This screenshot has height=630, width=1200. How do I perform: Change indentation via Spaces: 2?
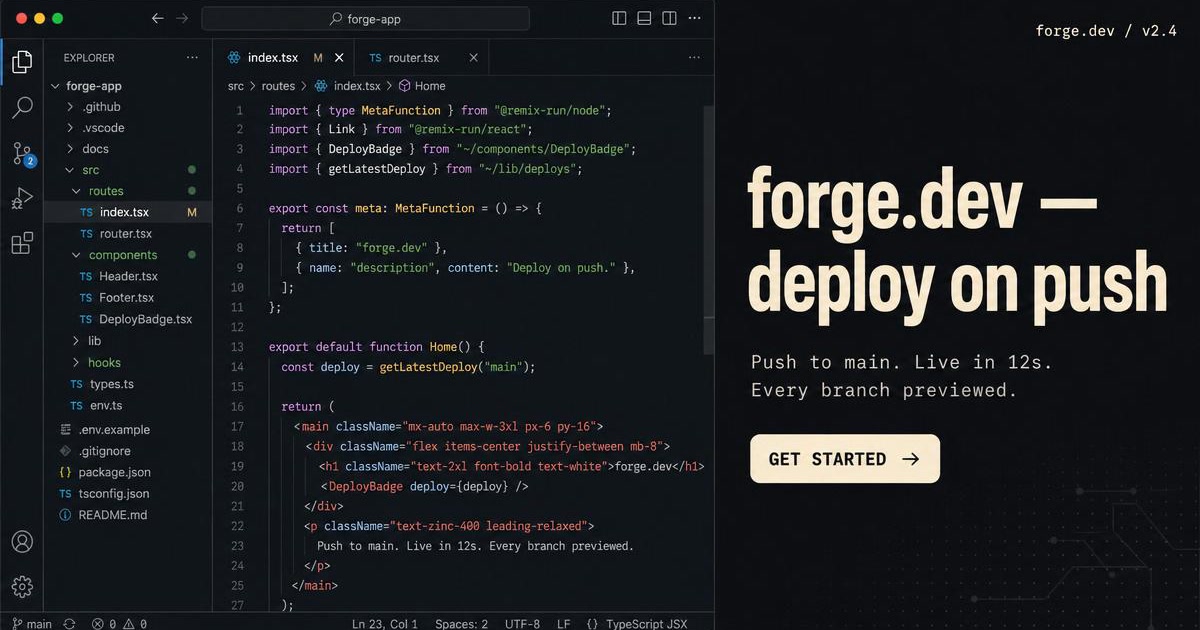point(462,623)
